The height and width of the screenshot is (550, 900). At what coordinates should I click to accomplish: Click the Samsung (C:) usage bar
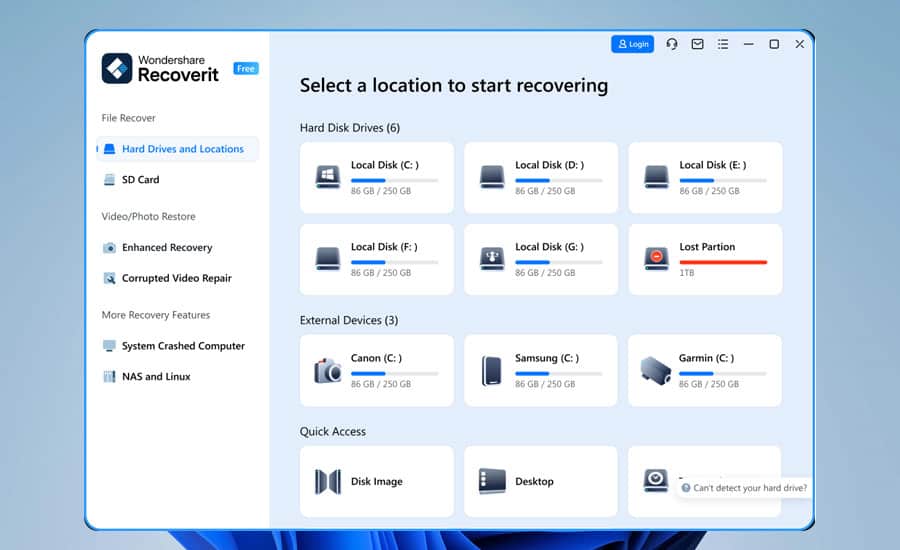[x=558, y=374]
